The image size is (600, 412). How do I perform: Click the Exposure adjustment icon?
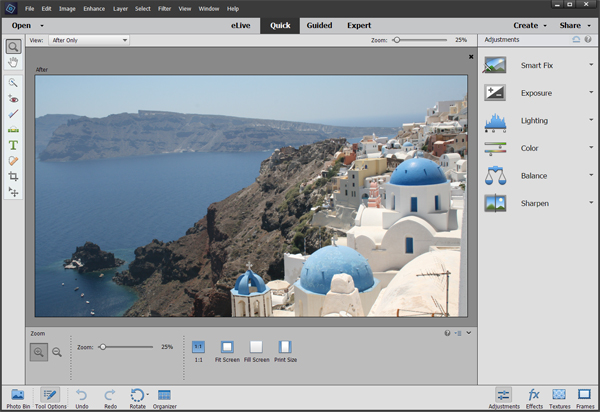click(x=495, y=93)
